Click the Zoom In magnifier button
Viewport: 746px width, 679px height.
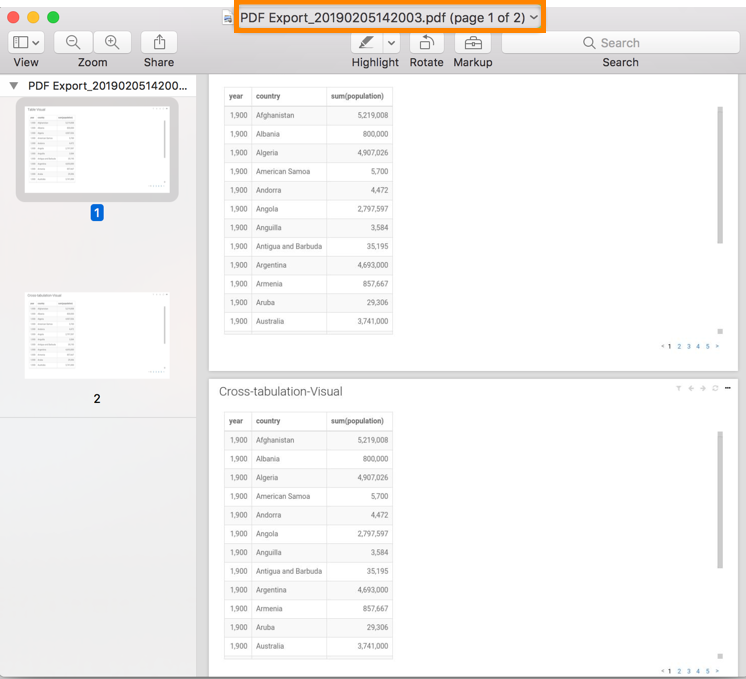tap(112, 42)
